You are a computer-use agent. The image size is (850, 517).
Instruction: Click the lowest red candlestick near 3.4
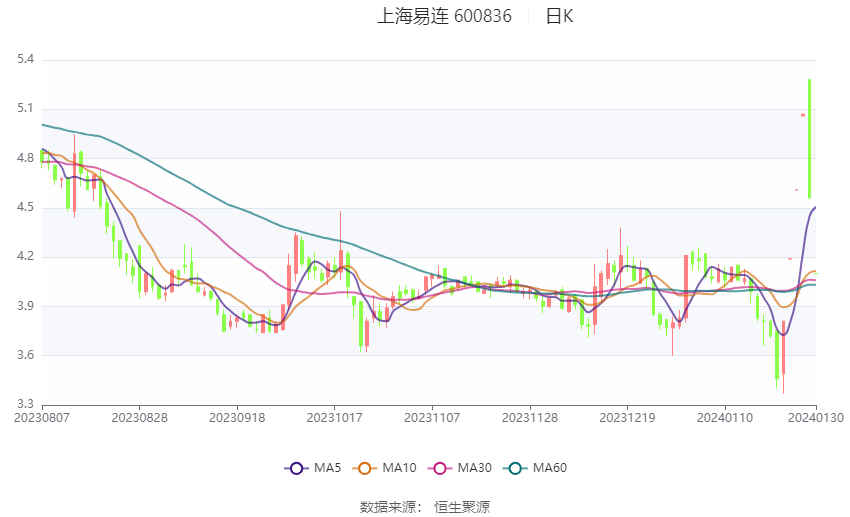783,356
